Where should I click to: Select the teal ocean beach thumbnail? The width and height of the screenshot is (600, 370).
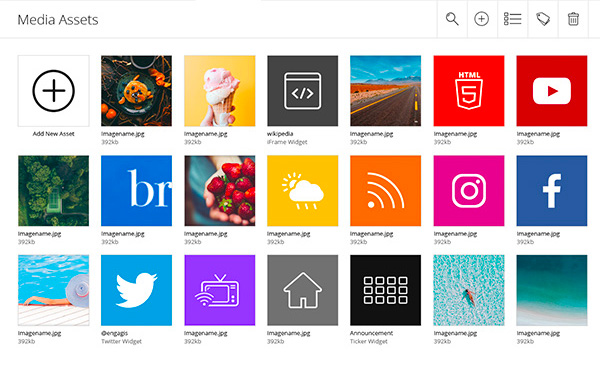tap(552, 290)
